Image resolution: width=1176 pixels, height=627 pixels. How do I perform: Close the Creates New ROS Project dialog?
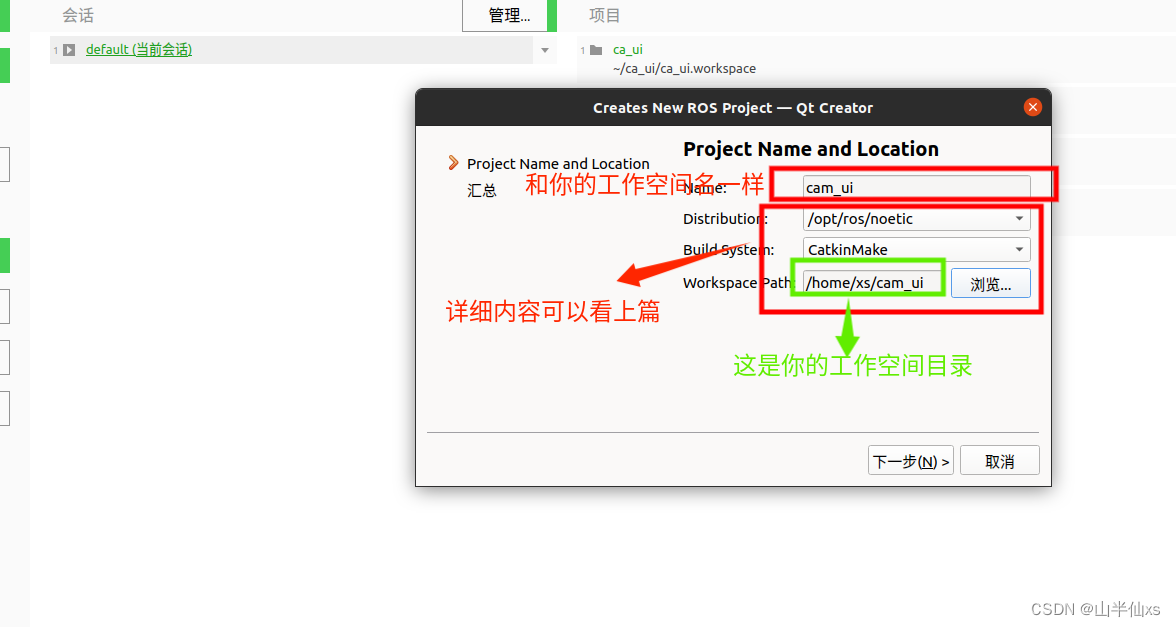[1033, 107]
